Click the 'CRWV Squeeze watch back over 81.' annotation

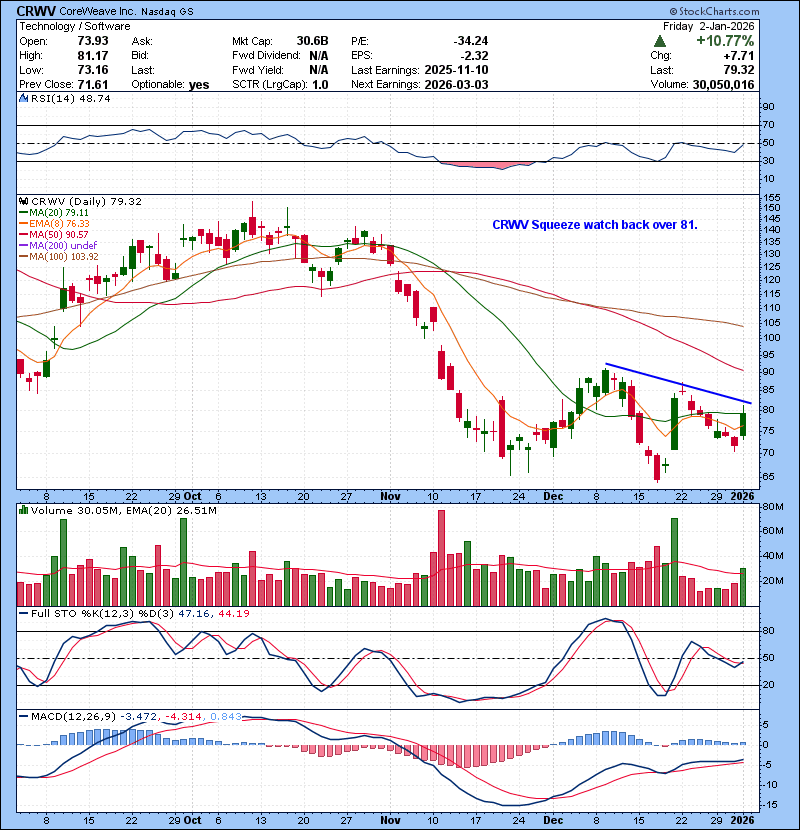tap(595, 224)
